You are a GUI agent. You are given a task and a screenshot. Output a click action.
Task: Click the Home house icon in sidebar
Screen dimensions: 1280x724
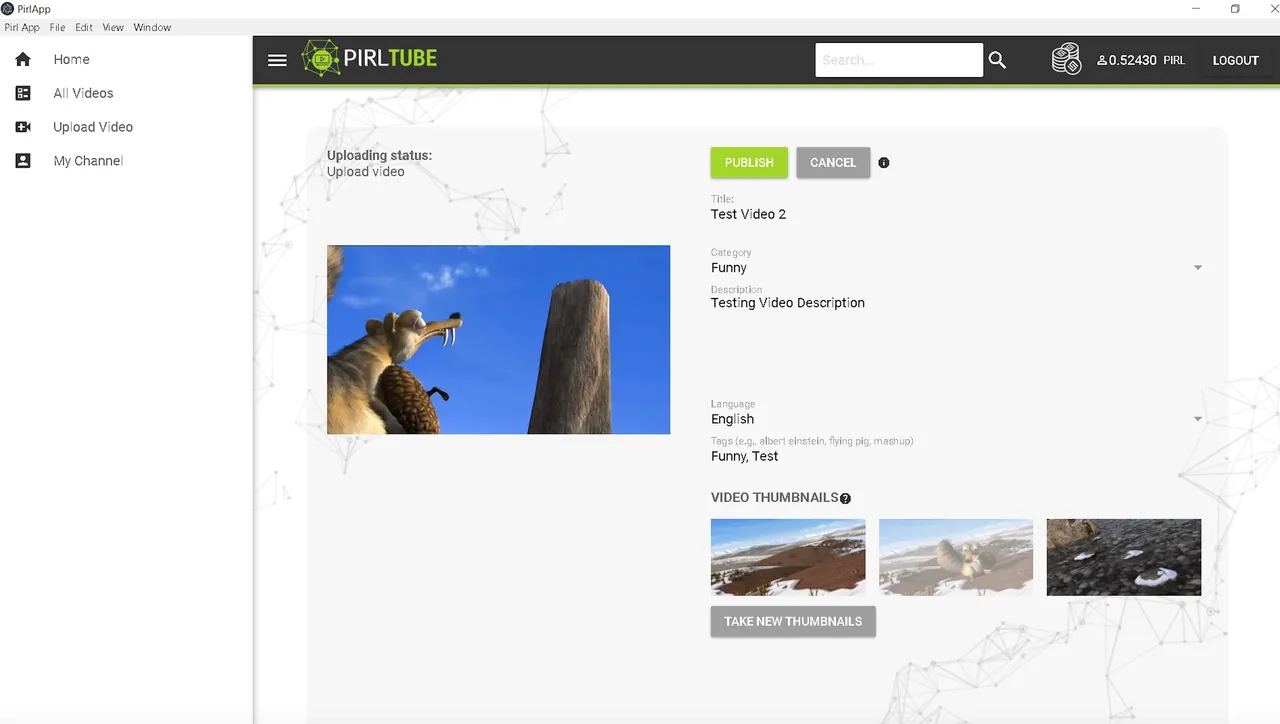23,60
